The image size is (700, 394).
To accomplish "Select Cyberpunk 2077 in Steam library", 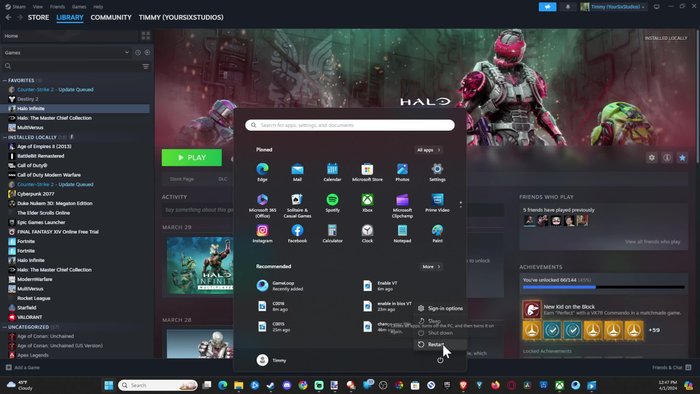I will (36, 194).
